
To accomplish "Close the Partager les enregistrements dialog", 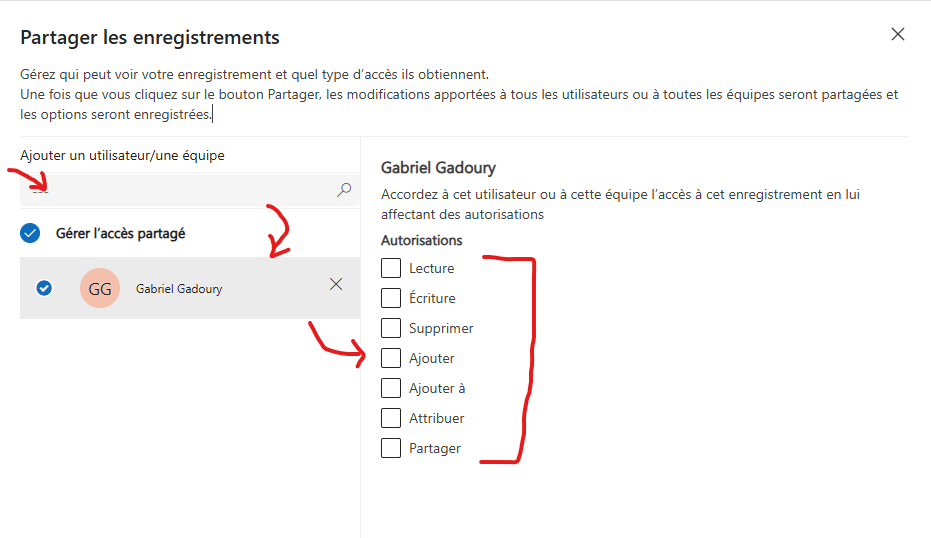I will click(898, 34).
